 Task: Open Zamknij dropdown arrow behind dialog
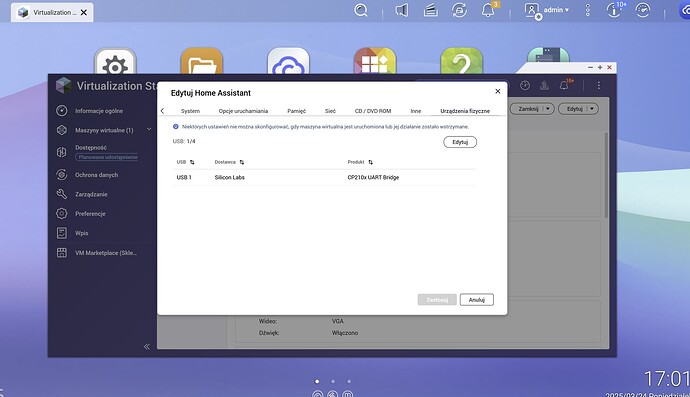tap(547, 109)
